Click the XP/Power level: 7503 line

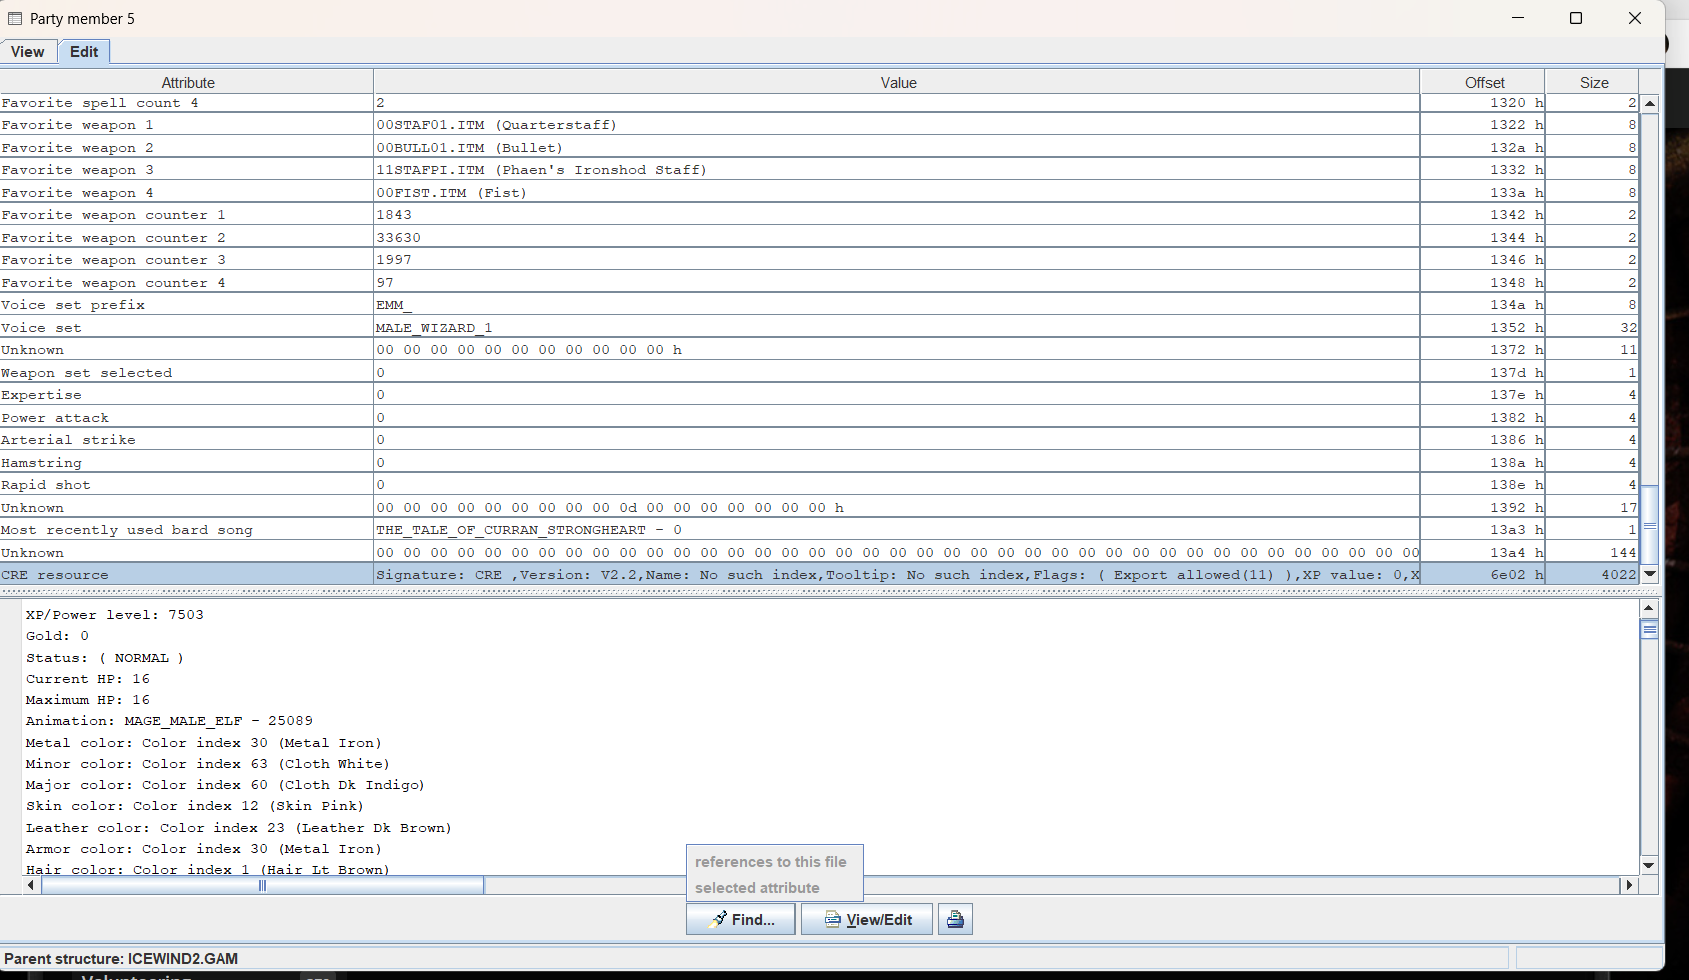point(115,614)
